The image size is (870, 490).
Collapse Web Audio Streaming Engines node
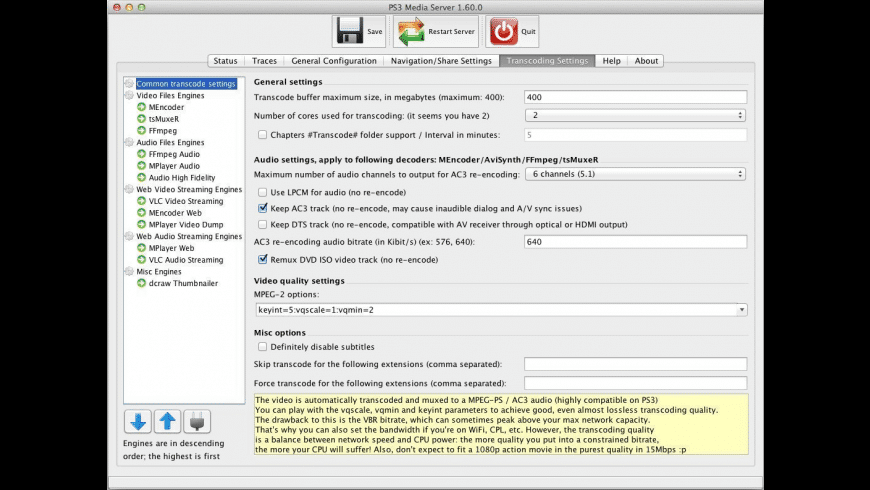(x=129, y=236)
